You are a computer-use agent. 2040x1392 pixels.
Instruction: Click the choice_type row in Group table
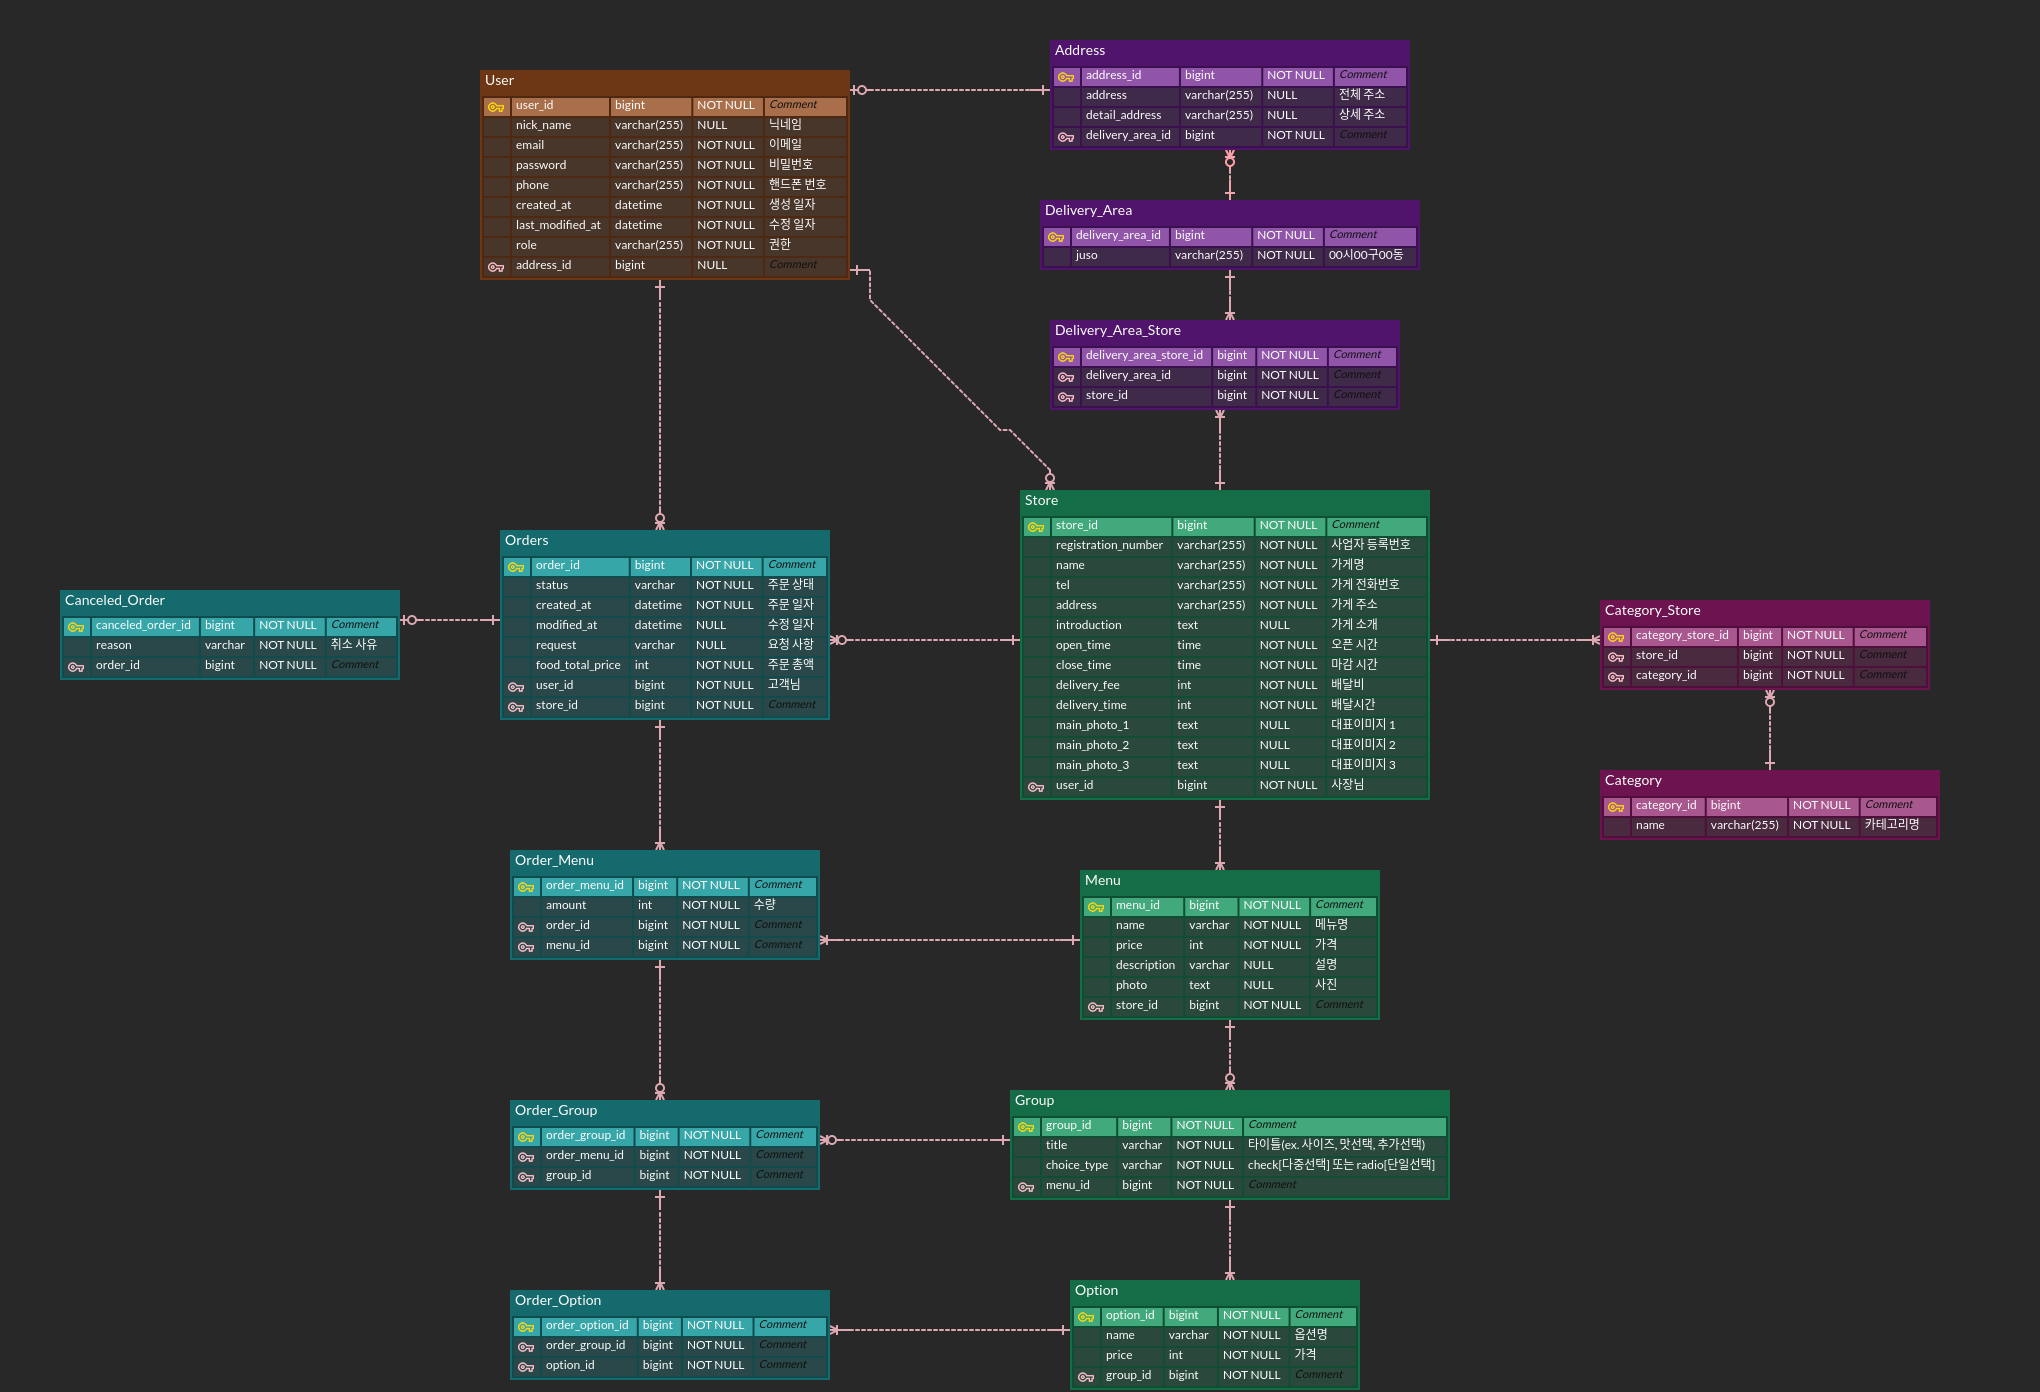(x=1077, y=1164)
